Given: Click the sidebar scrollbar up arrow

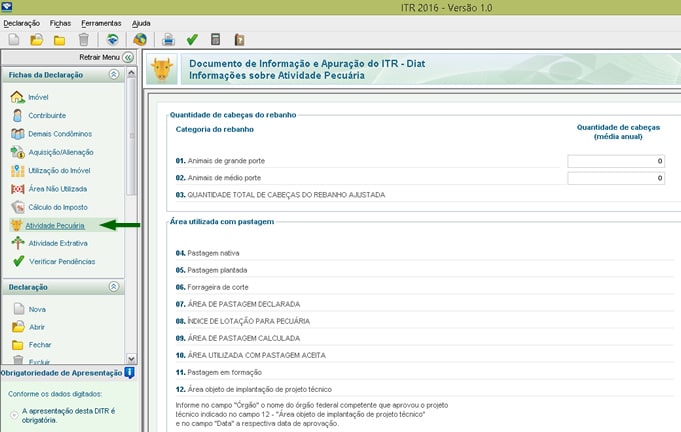Looking at the screenshot, I should click(132, 73).
